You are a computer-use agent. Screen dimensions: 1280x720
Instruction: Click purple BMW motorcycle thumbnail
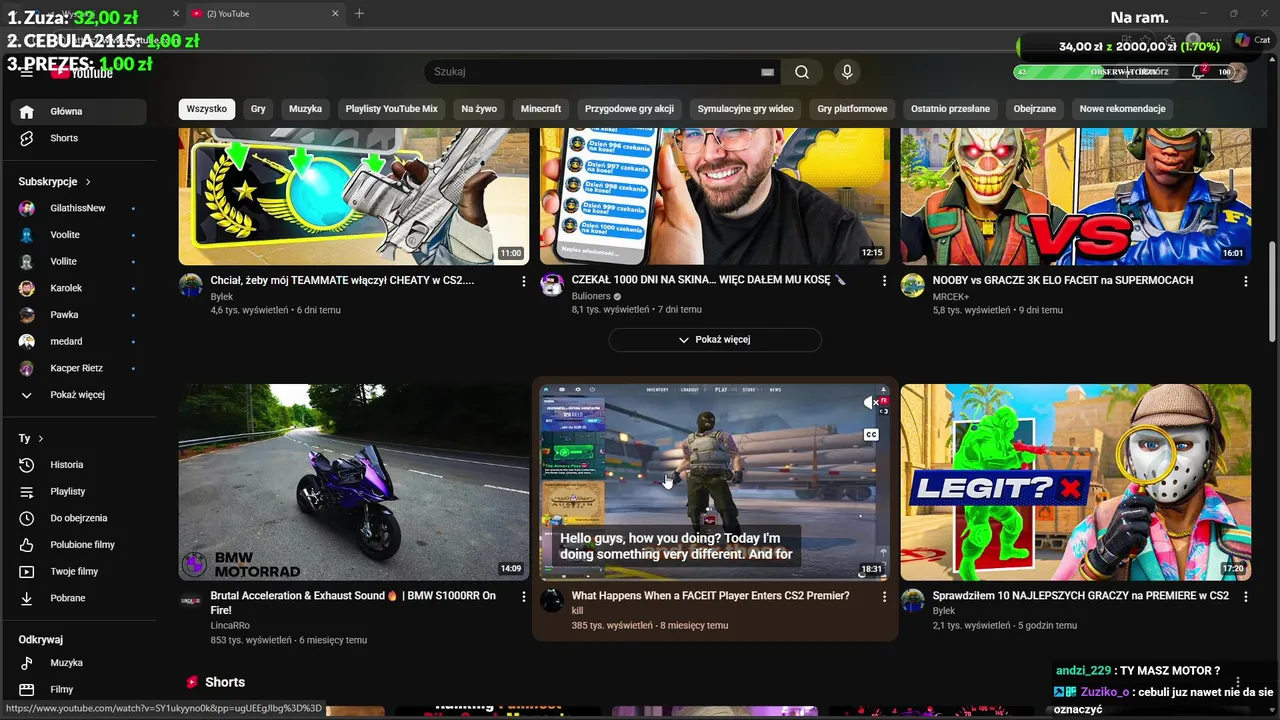click(x=354, y=482)
